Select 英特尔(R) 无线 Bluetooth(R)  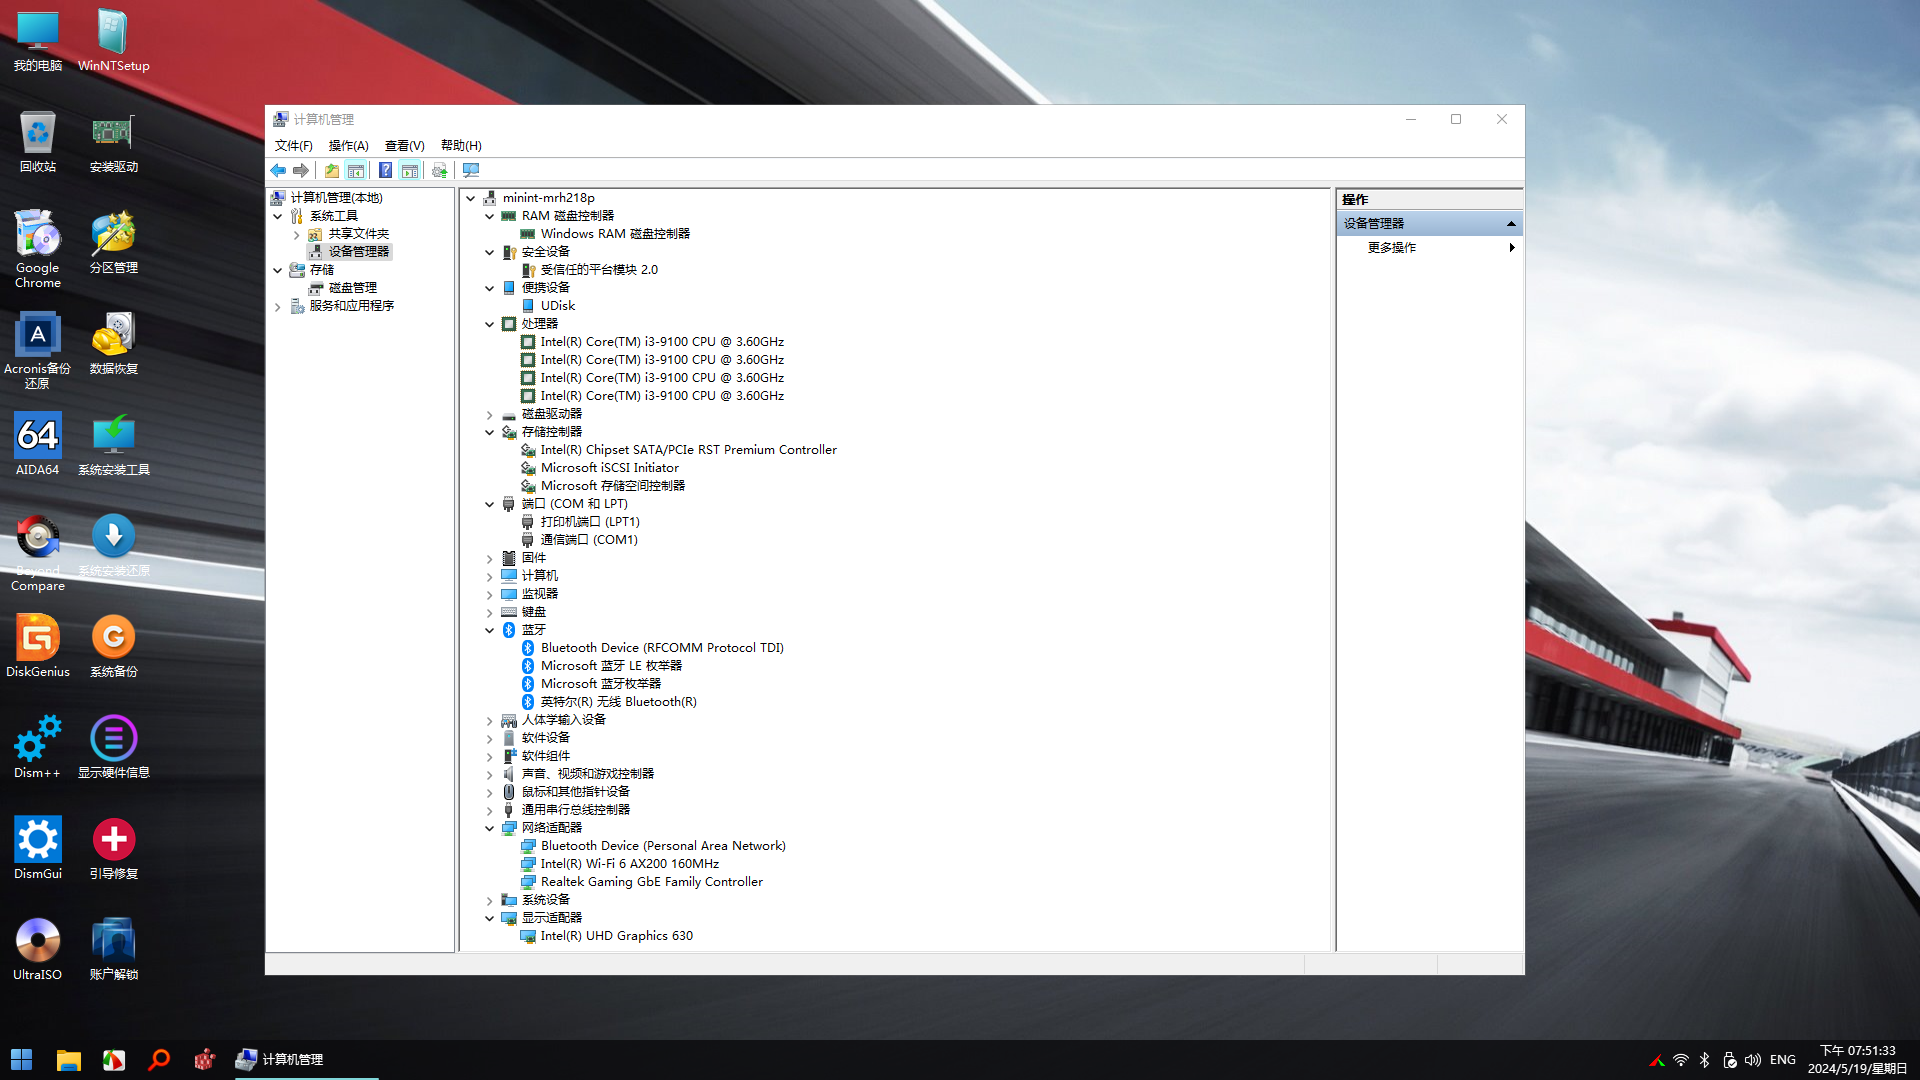[619, 702]
